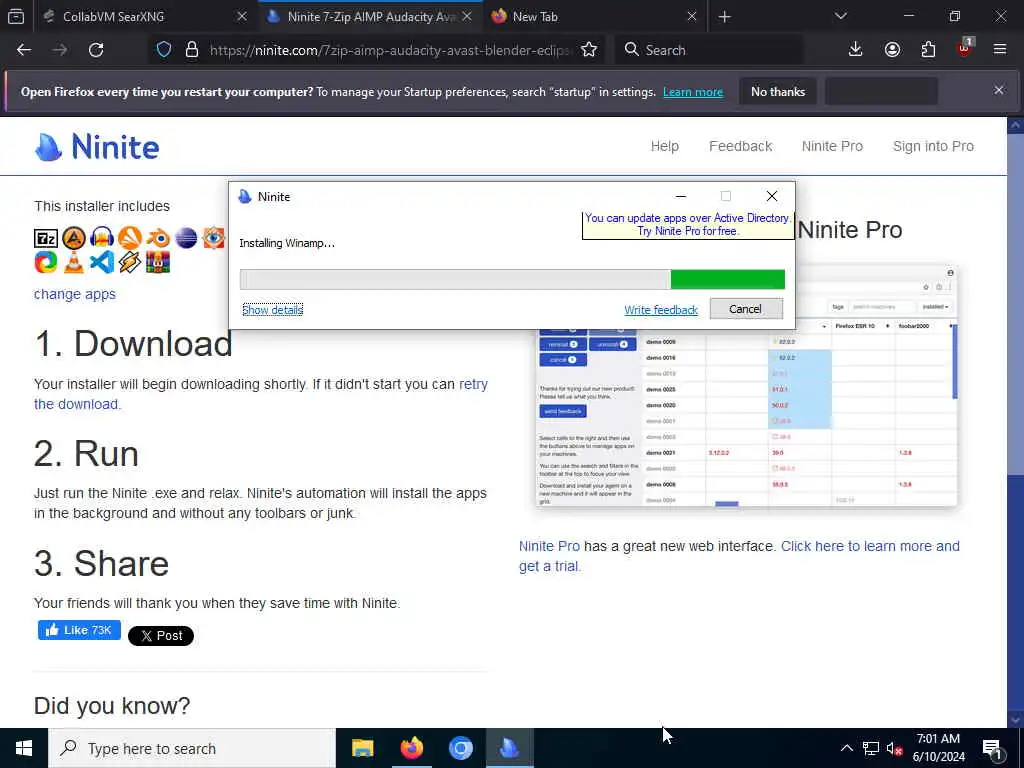Click the 7-Zip app icon

pyautogui.click(x=46, y=238)
